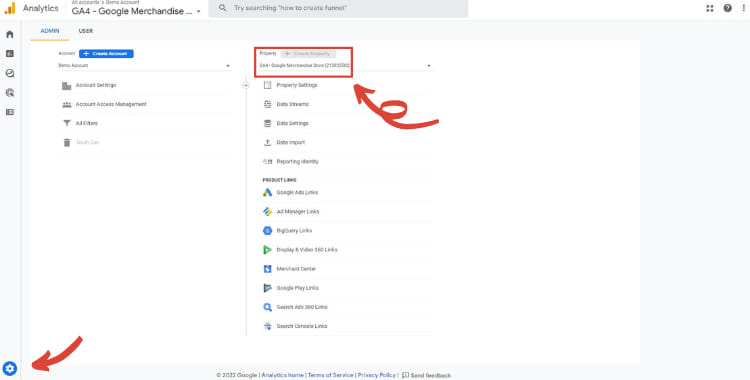Open the Reports icon in left sidebar
Image resolution: width=750 pixels, height=380 pixels.
coord(10,54)
